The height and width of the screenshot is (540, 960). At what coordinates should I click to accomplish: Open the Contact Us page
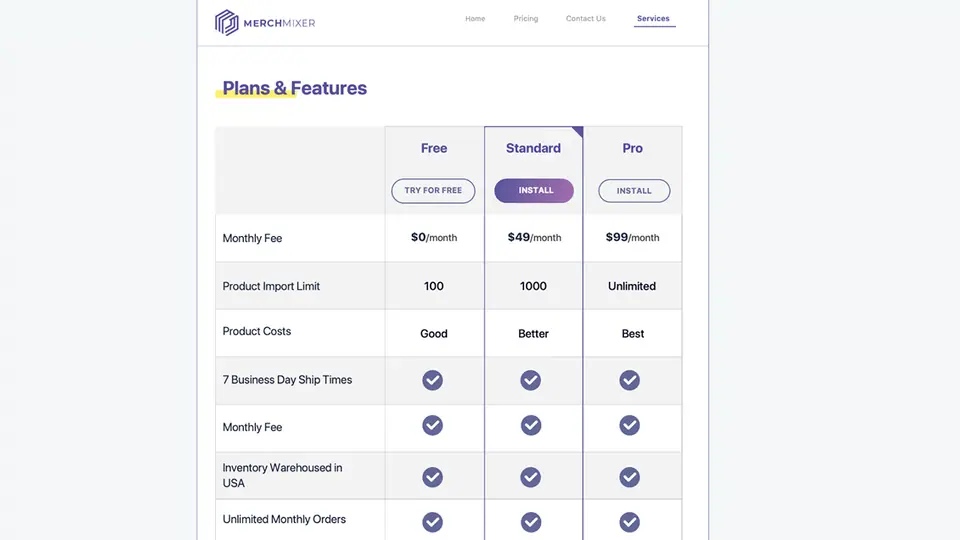[586, 18]
